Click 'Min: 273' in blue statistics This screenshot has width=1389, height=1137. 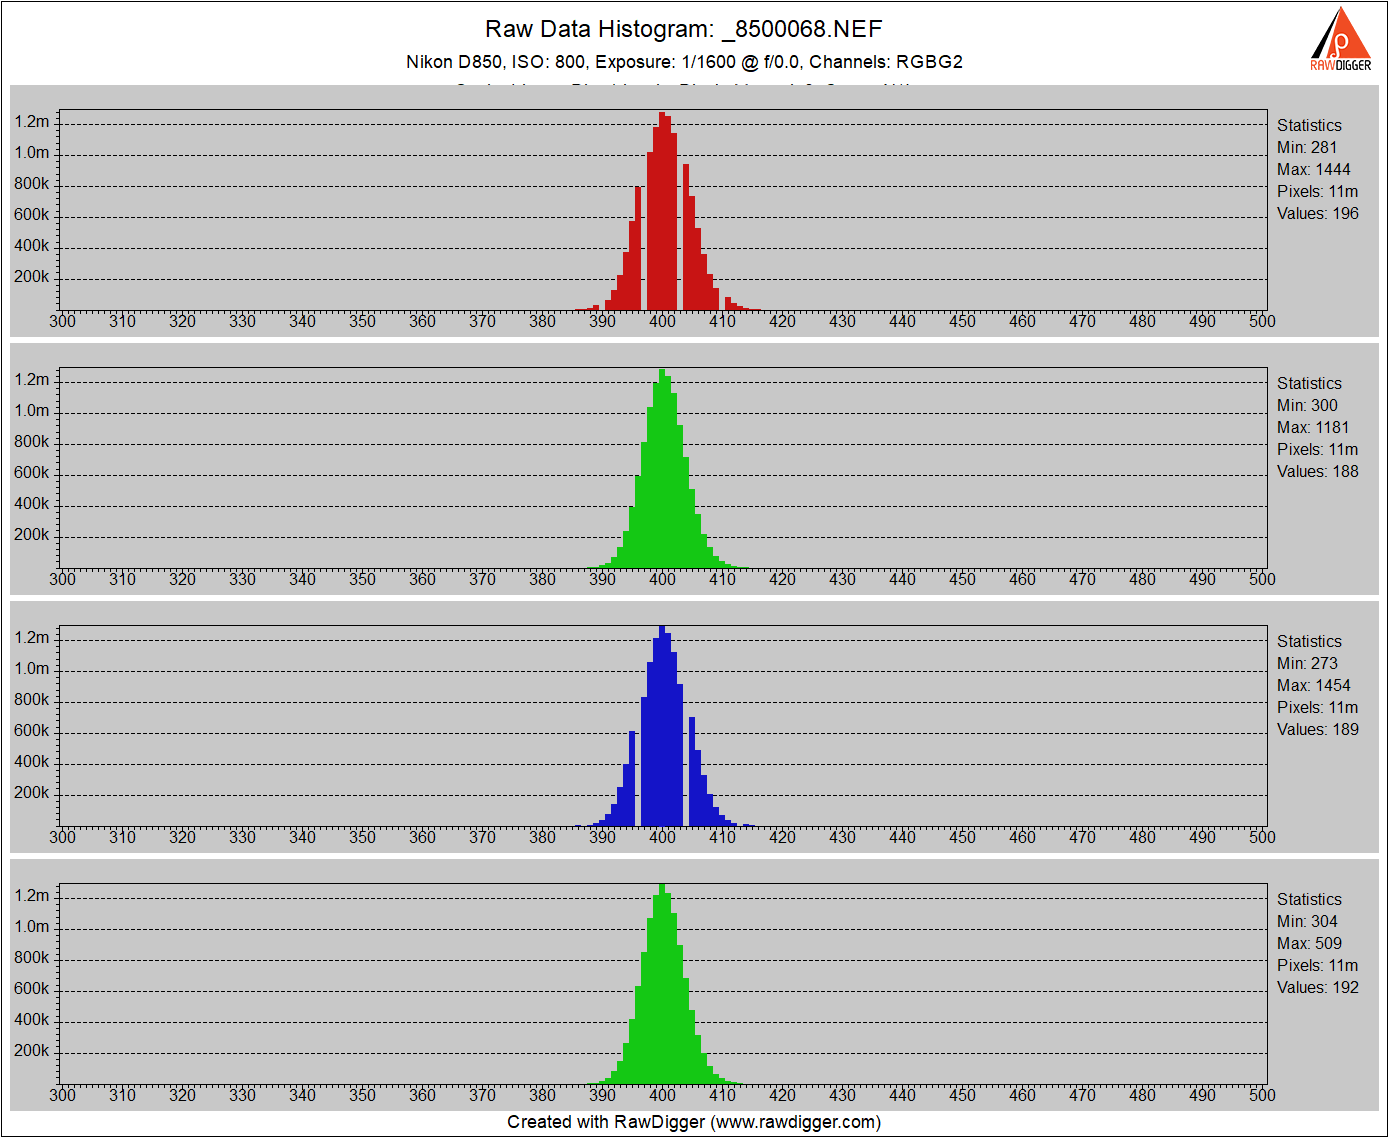coord(1306,663)
